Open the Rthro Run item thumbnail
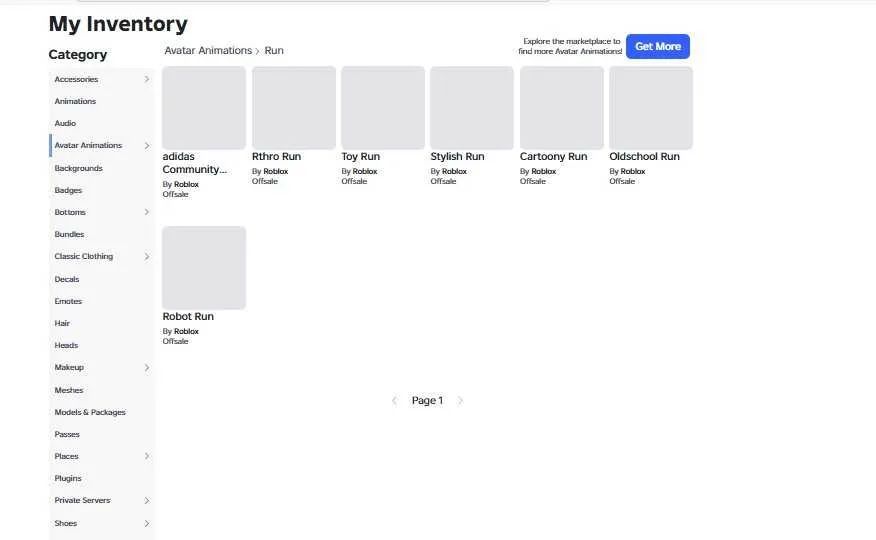 tap(294, 108)
